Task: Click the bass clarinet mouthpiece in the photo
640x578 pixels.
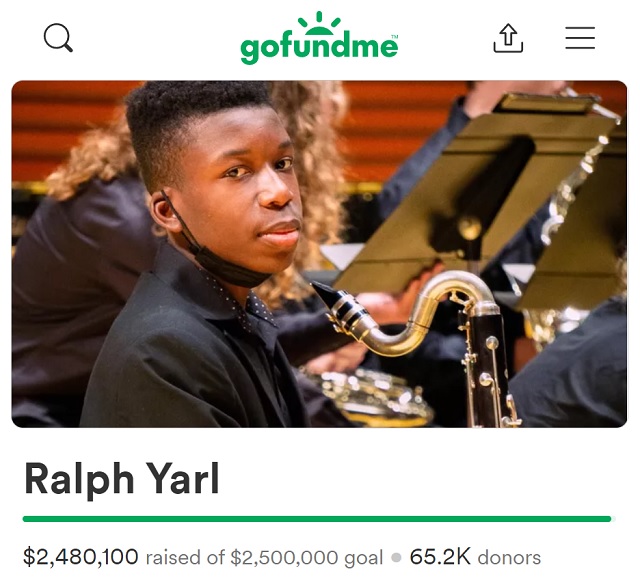Action: point(337,305)
